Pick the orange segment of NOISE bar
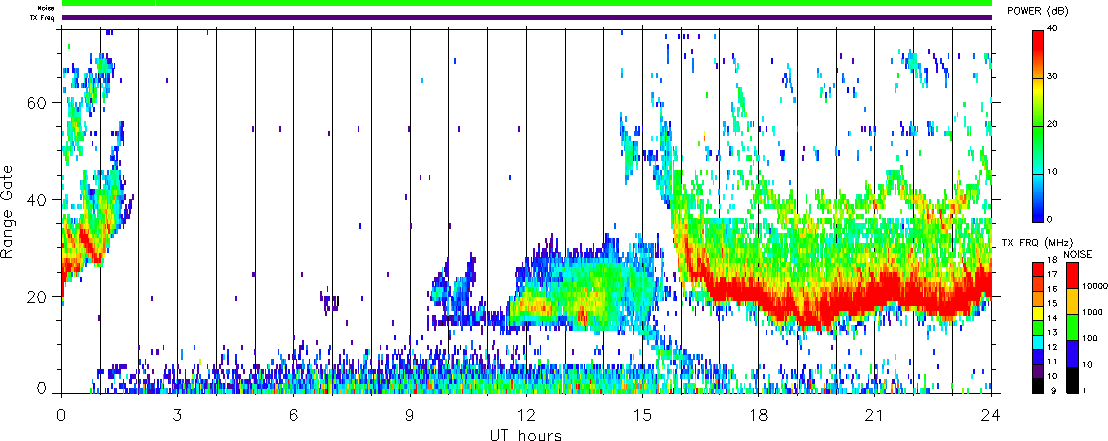This screenshot has width=1108, height=441. 1073,301
